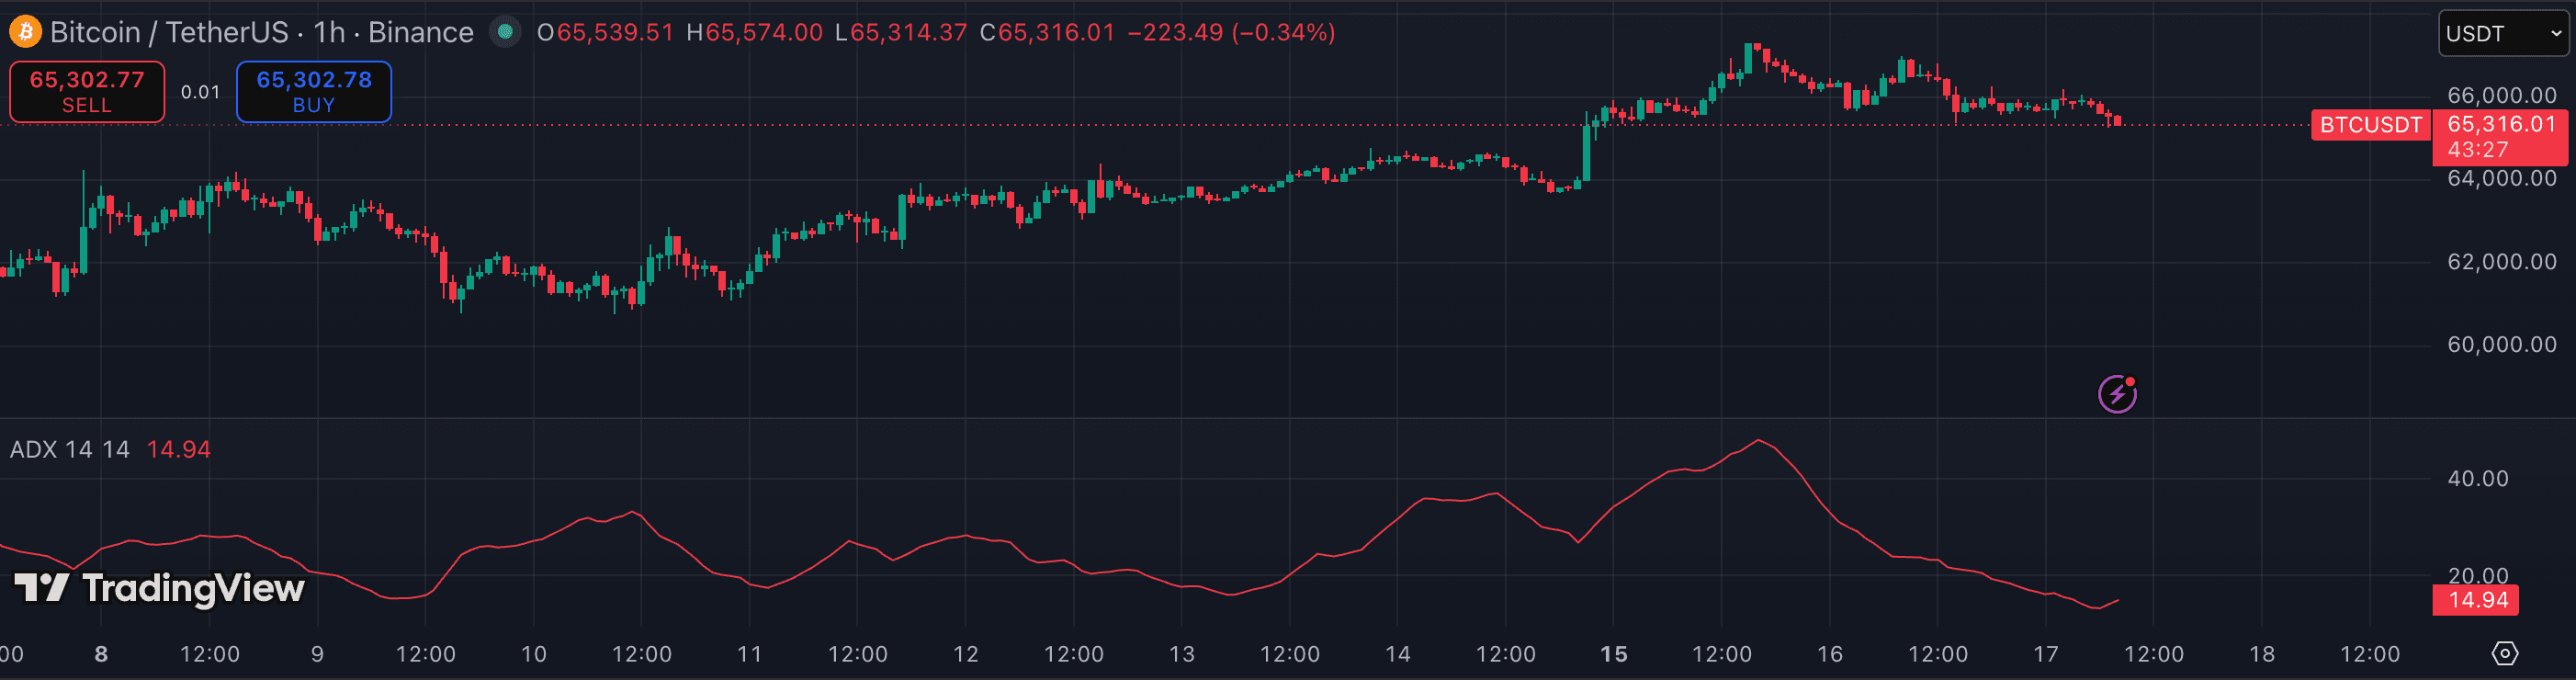Viewport: 2576px width, 680px height.
Task: Click the 62,000.00 price axis label
Action: (2501, 262)
